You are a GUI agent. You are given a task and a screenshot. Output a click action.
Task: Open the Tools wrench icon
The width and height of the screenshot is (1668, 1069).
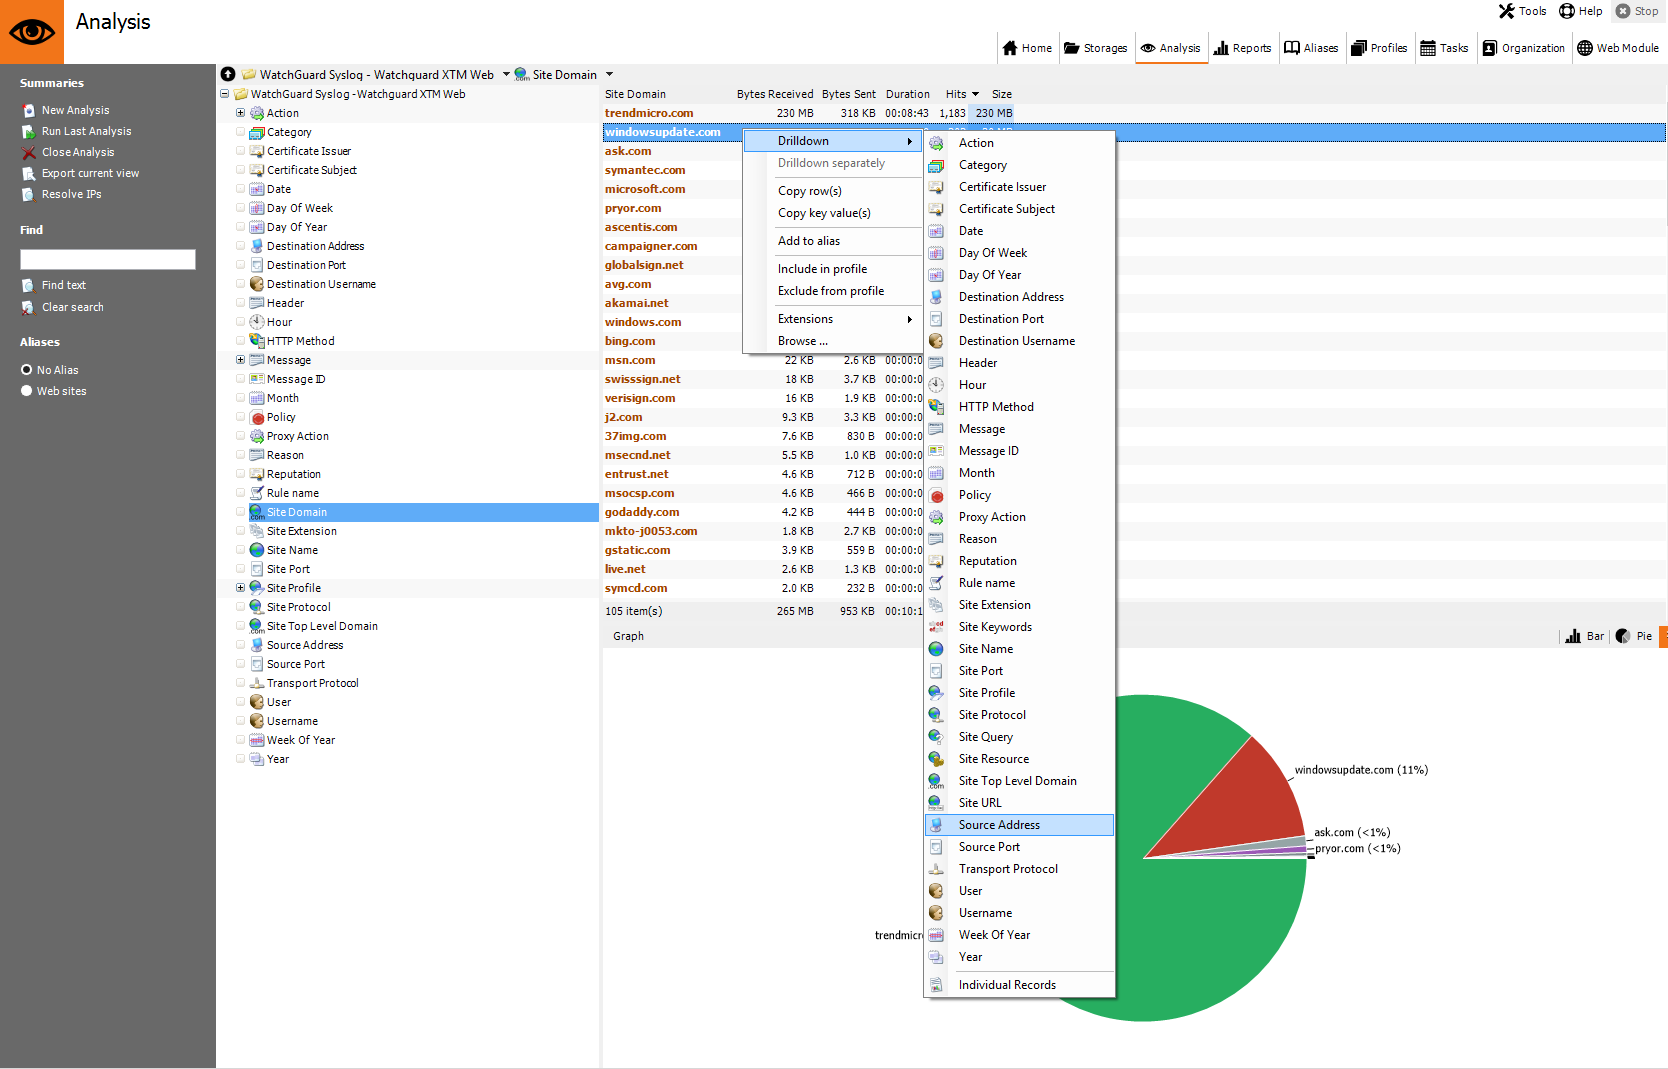[x=1506, y=11]
